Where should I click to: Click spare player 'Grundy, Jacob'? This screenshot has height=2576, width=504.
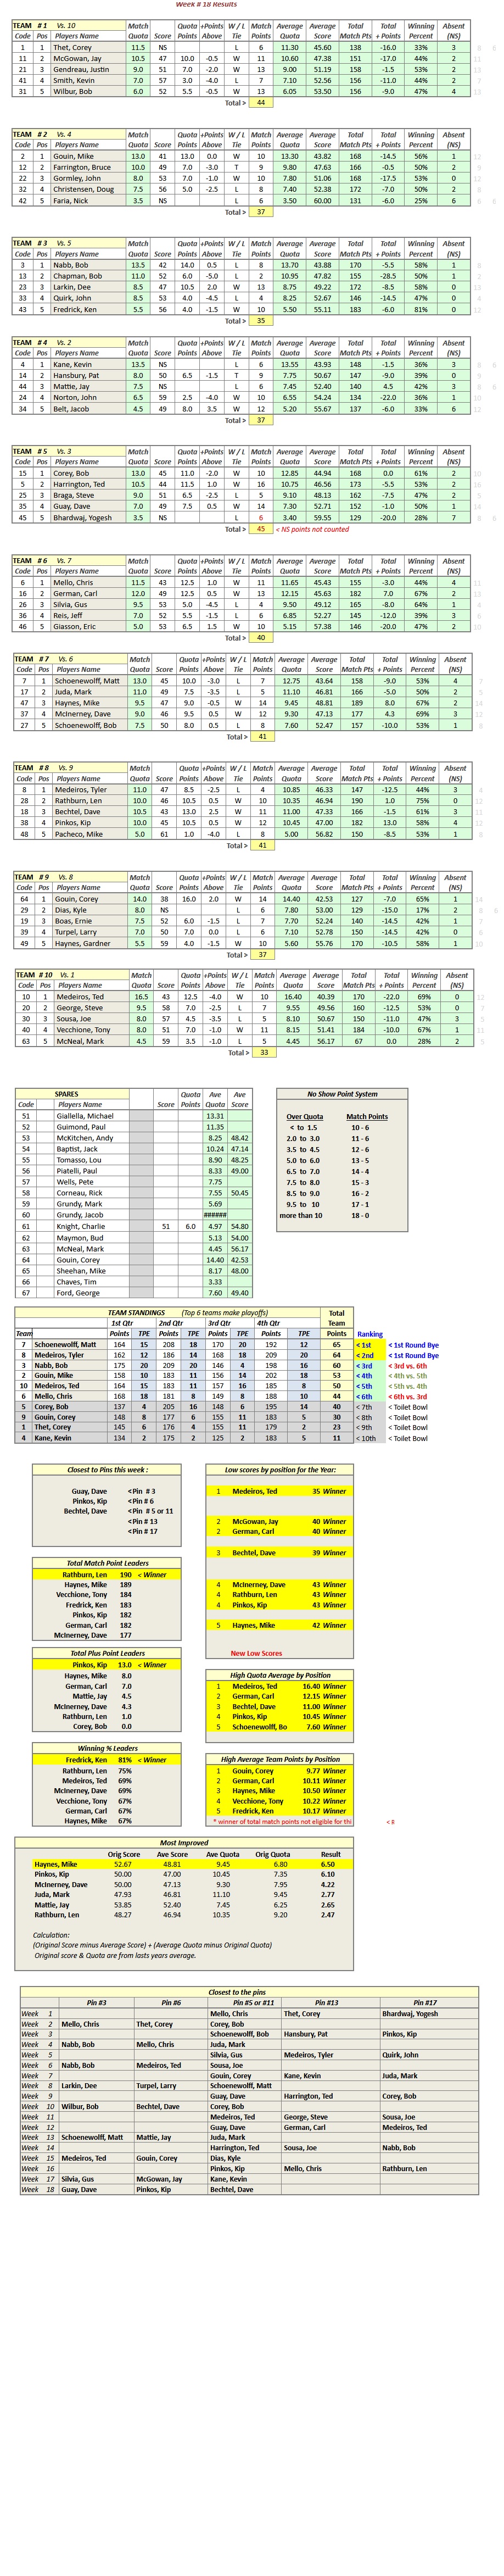[x=79, y=1214]
